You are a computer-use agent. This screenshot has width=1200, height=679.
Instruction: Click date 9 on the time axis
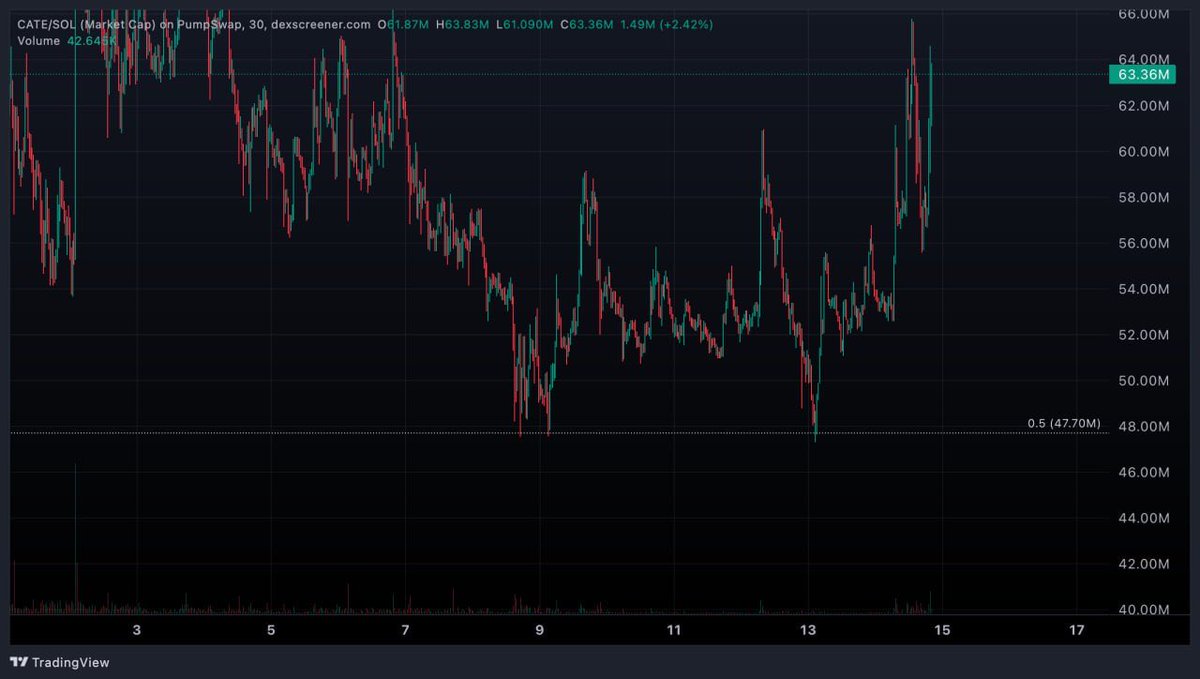click(540, 630)
